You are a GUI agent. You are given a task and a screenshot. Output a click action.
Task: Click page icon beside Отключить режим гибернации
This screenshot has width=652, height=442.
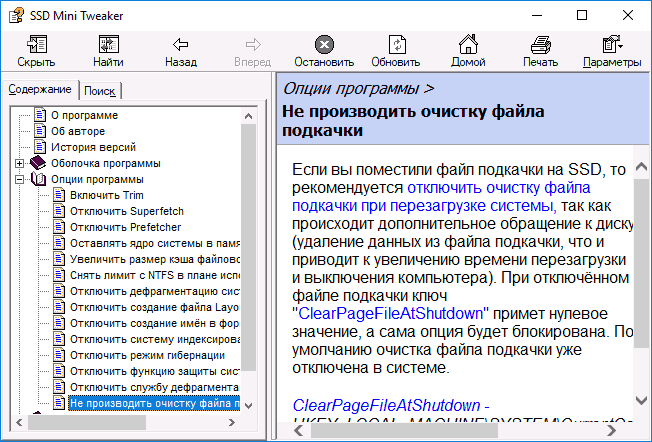point(59,355)
